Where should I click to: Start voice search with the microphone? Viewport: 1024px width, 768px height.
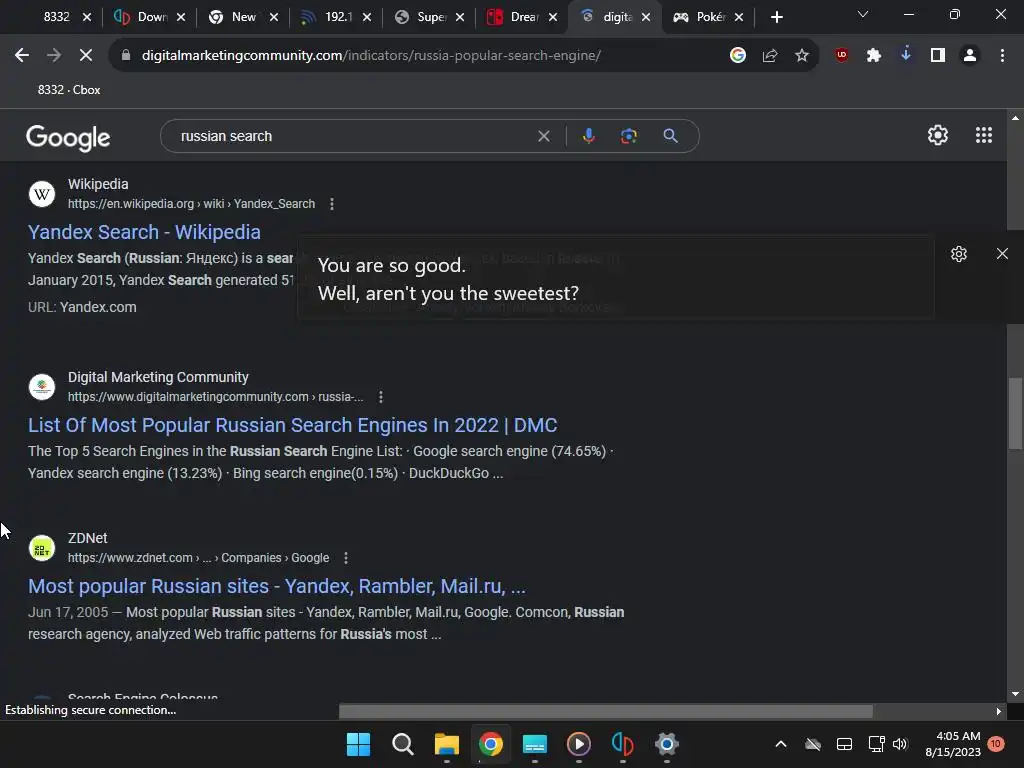pyautogui.click(x=588, y=136)
